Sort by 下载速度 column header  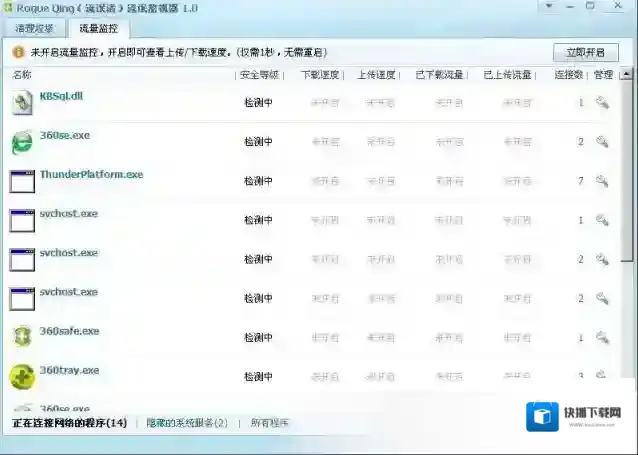319,75
